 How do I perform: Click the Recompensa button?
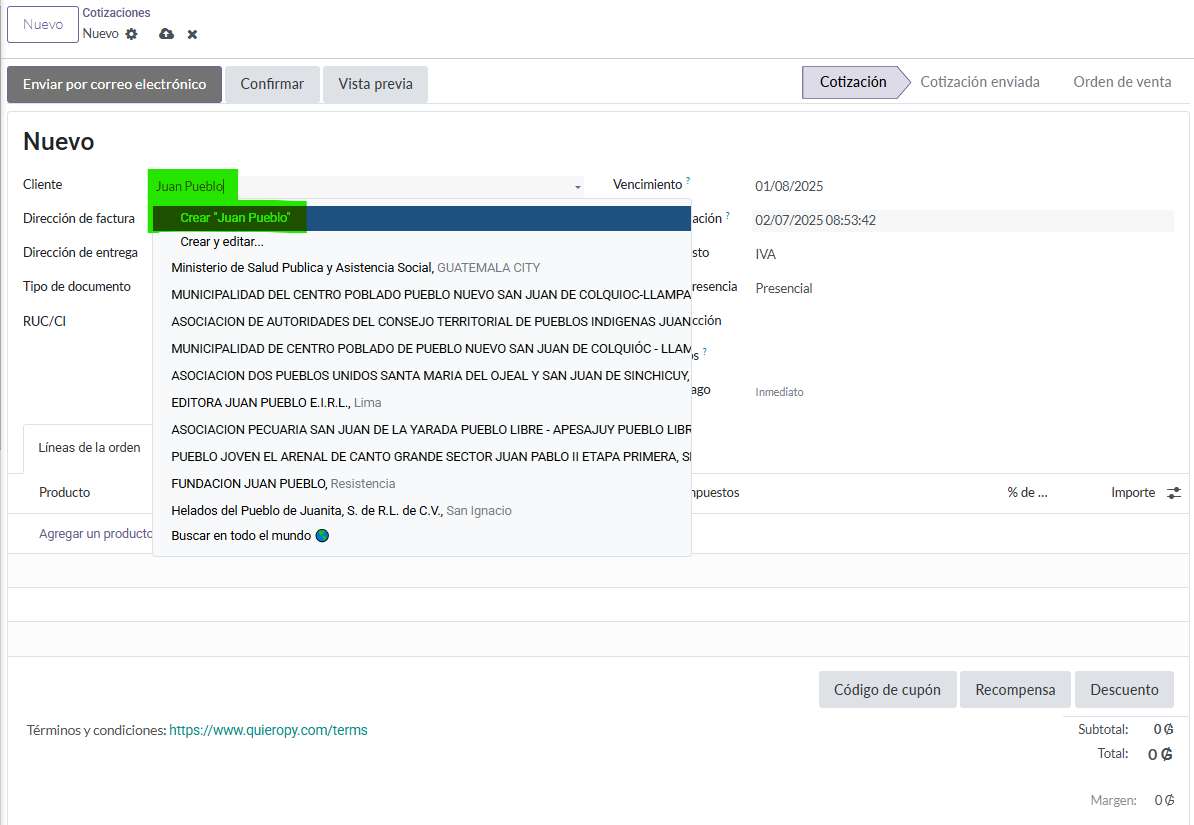point(1015,690)
